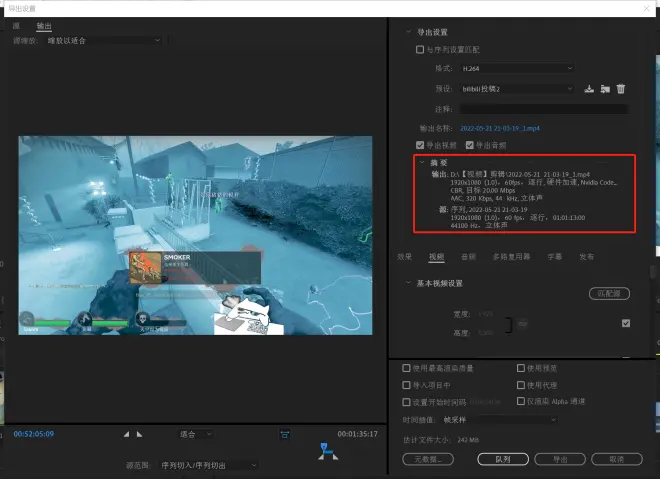Click the blue playhead marker
This screenshot has width=660, height=479.
[x=324, y=447]
